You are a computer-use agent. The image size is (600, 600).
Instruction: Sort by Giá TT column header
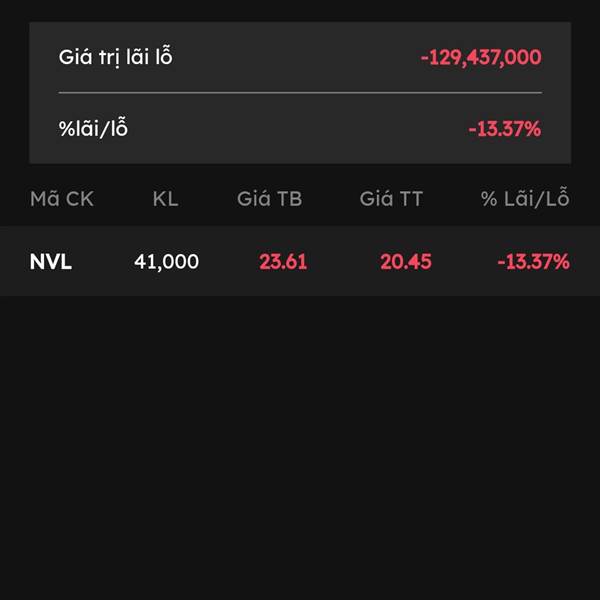click(x=391, y=199)
